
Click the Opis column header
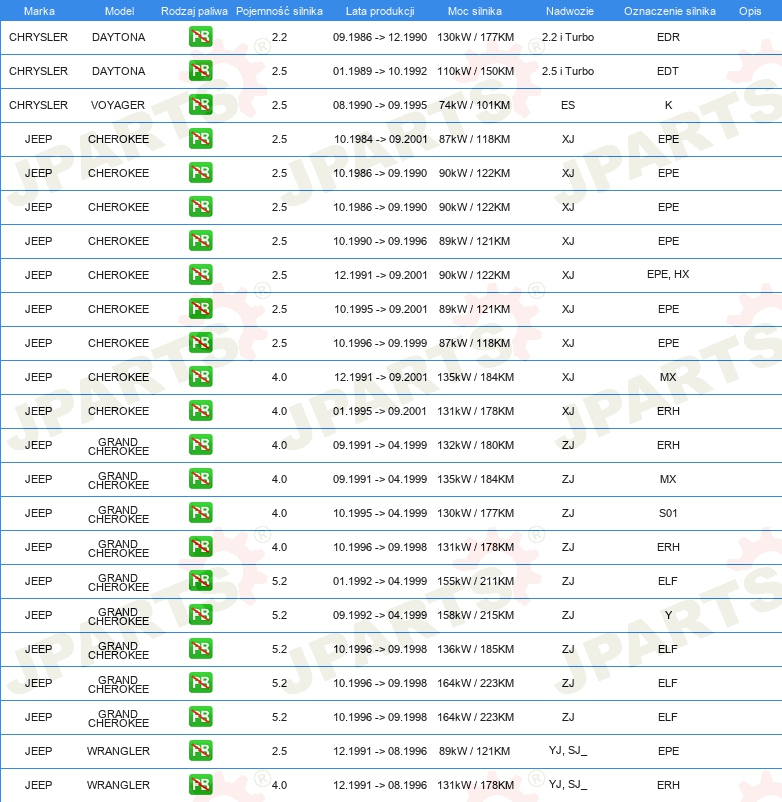749,10
